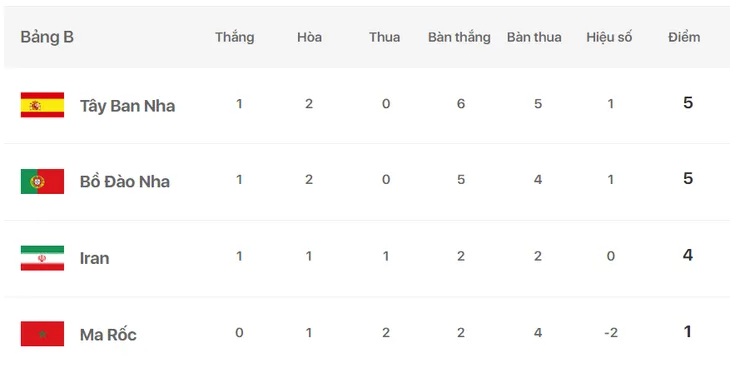Click Bồ Đào Nha's goals scored value
The height and width of the screenshot is (368, 730).
point(461,180)
